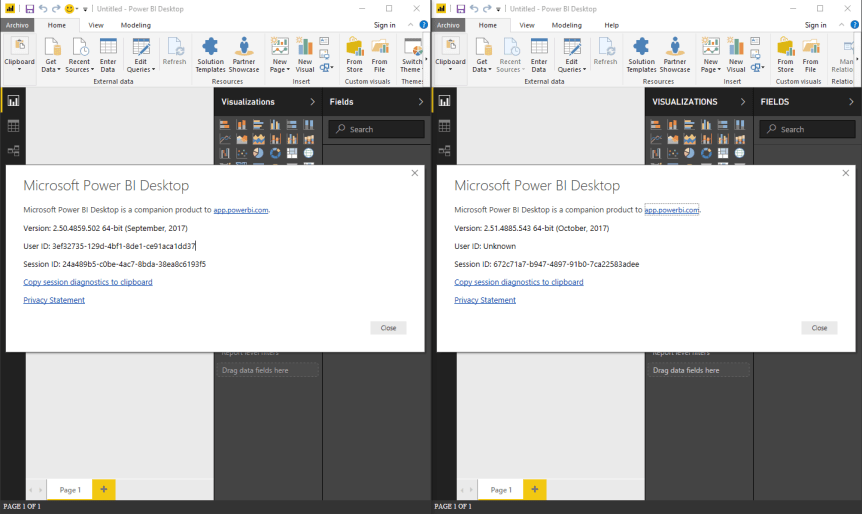The width and height of the screenshot is (862, 514).
Task: Click Save icon in right window title bar
Action: 461,9
